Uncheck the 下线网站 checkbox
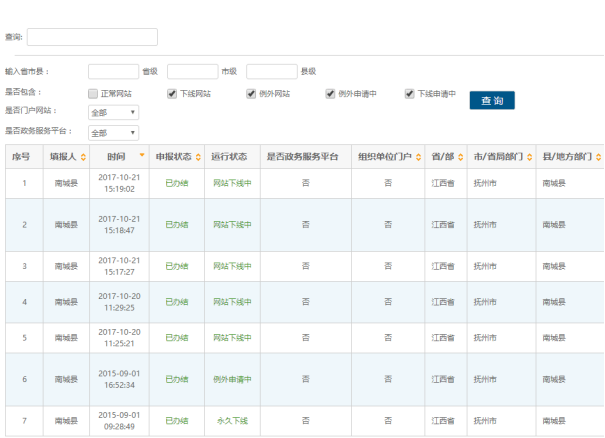Screen dimensions: 605x438 click(172, 94)
